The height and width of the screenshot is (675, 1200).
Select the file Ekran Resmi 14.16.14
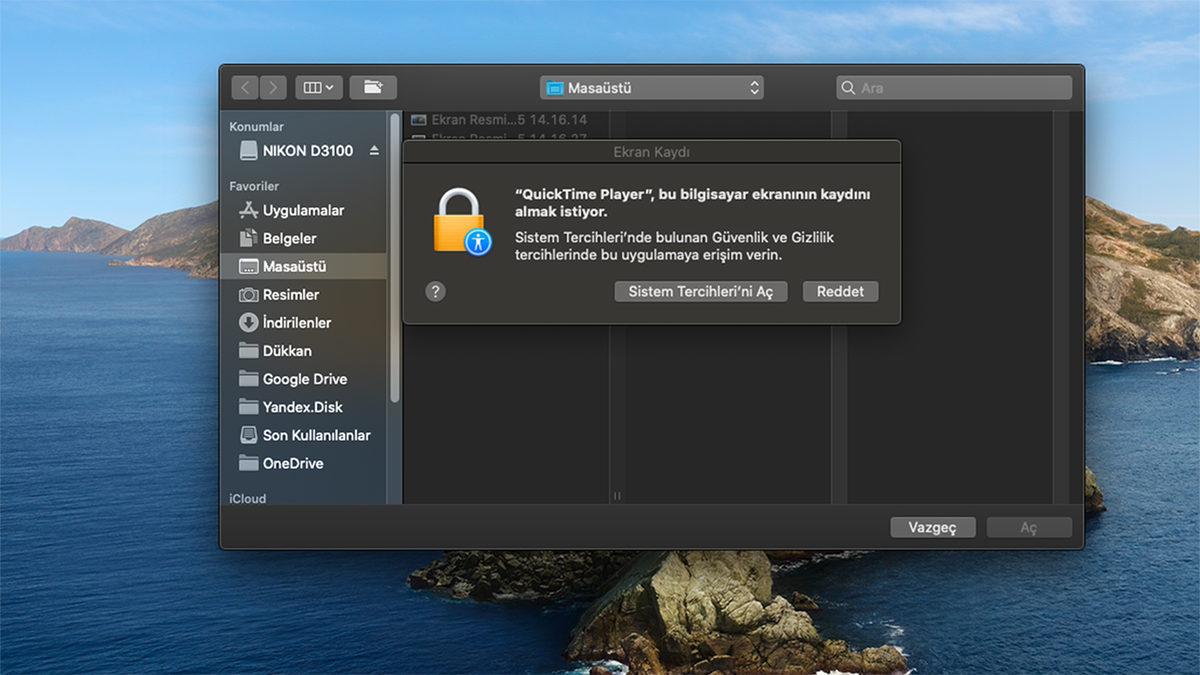coord(500,119)
